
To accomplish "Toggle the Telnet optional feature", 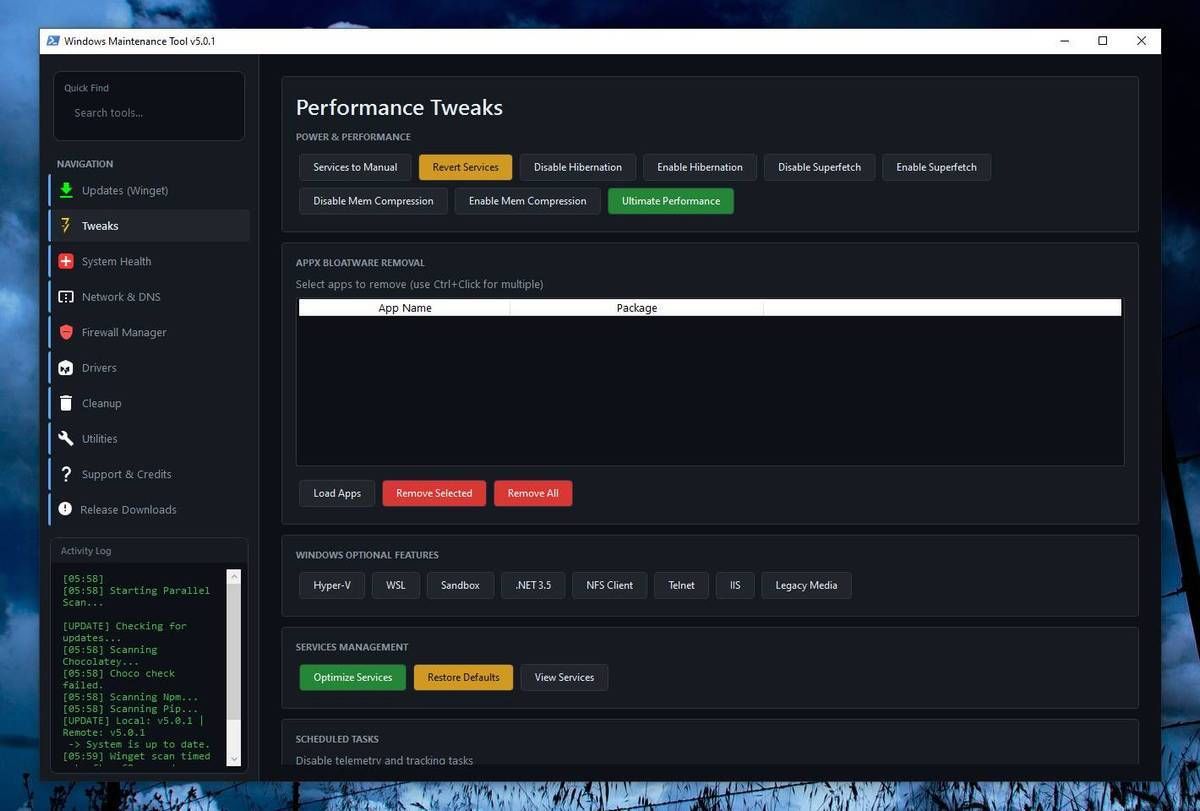I will coord(681,585).
